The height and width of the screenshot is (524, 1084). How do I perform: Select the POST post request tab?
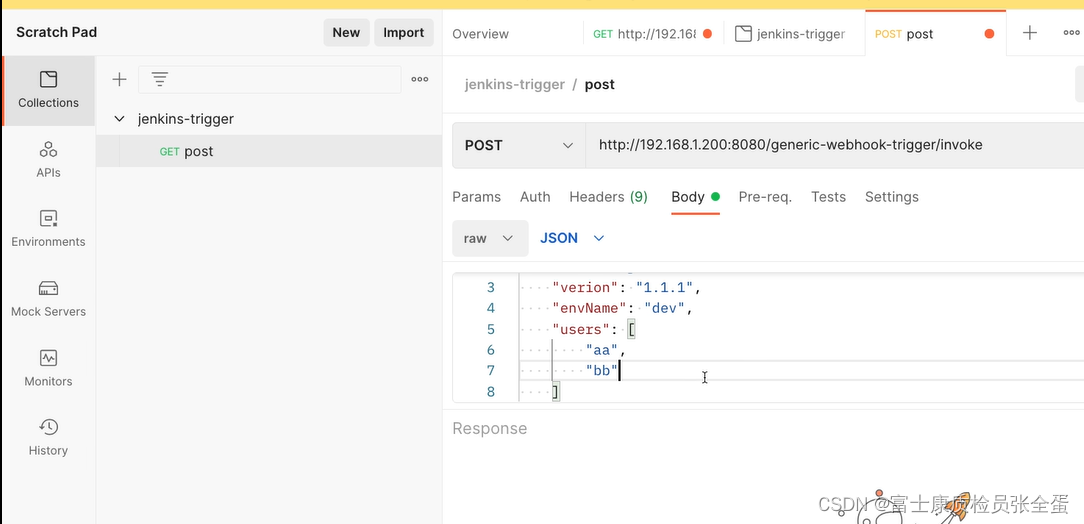(935, 34)
